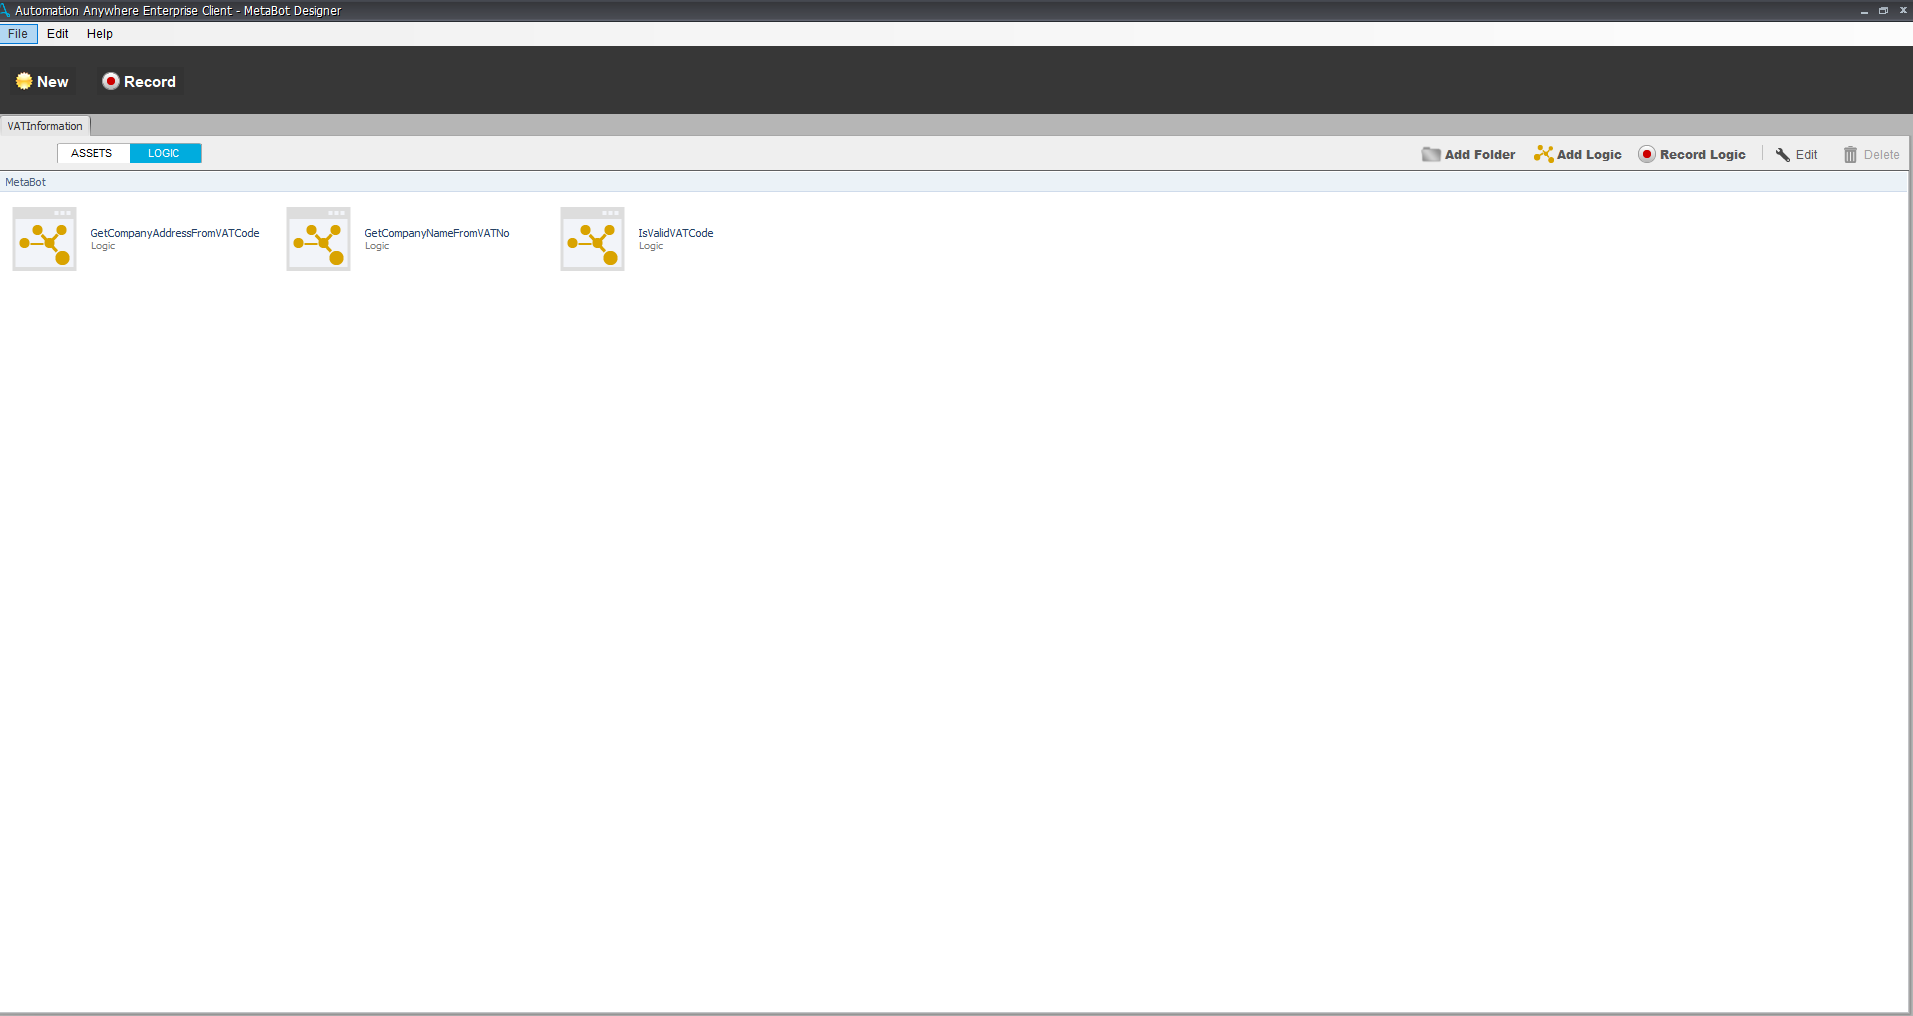Click the GetCompanyAddressFromVATCode name text
1913x1016 pixels.
pyautogui.click(x=175, y=233)
